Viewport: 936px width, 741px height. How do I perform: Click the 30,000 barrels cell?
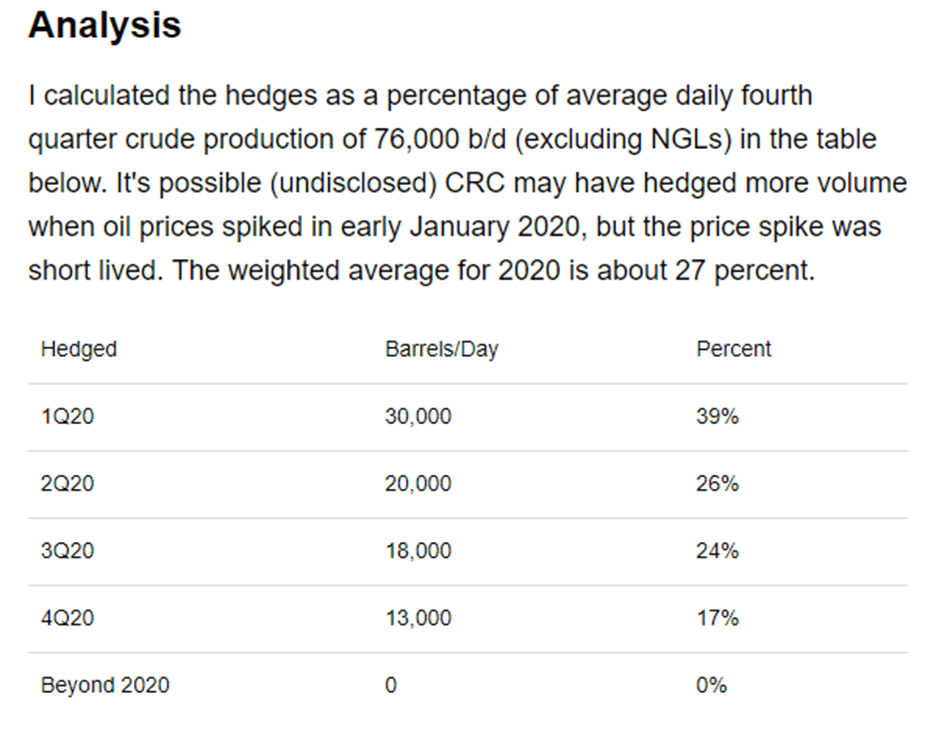[418, 417]
